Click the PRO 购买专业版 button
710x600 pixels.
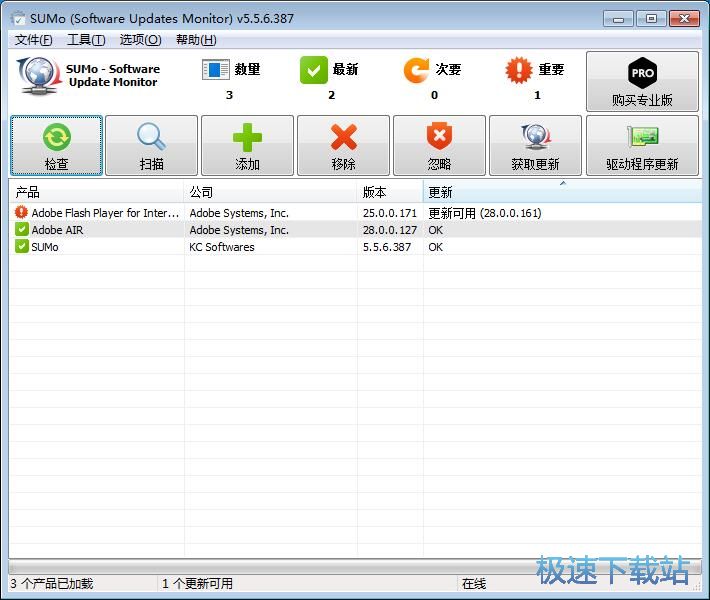(x=642, y=82)
